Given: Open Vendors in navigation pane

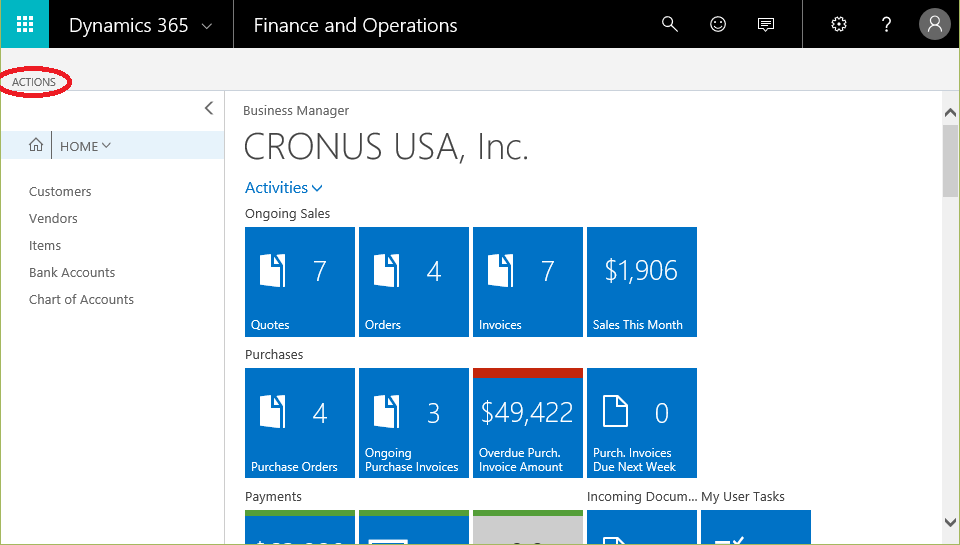Looking at the screenshot, I should tap(53, 219).
